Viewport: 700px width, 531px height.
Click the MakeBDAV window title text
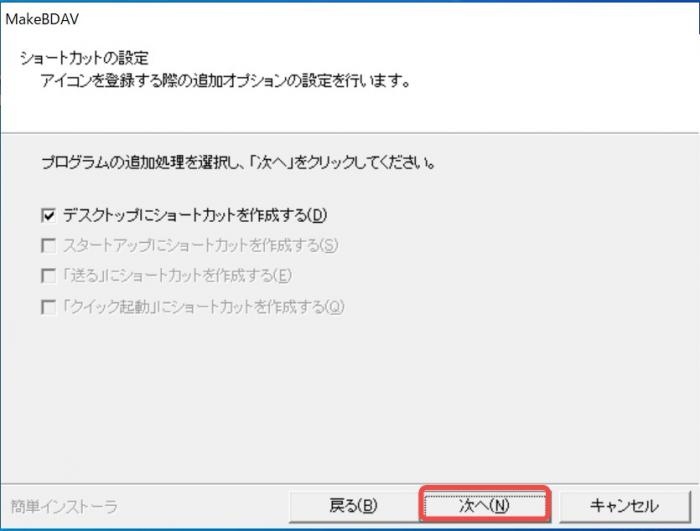(x=42, y=19)
